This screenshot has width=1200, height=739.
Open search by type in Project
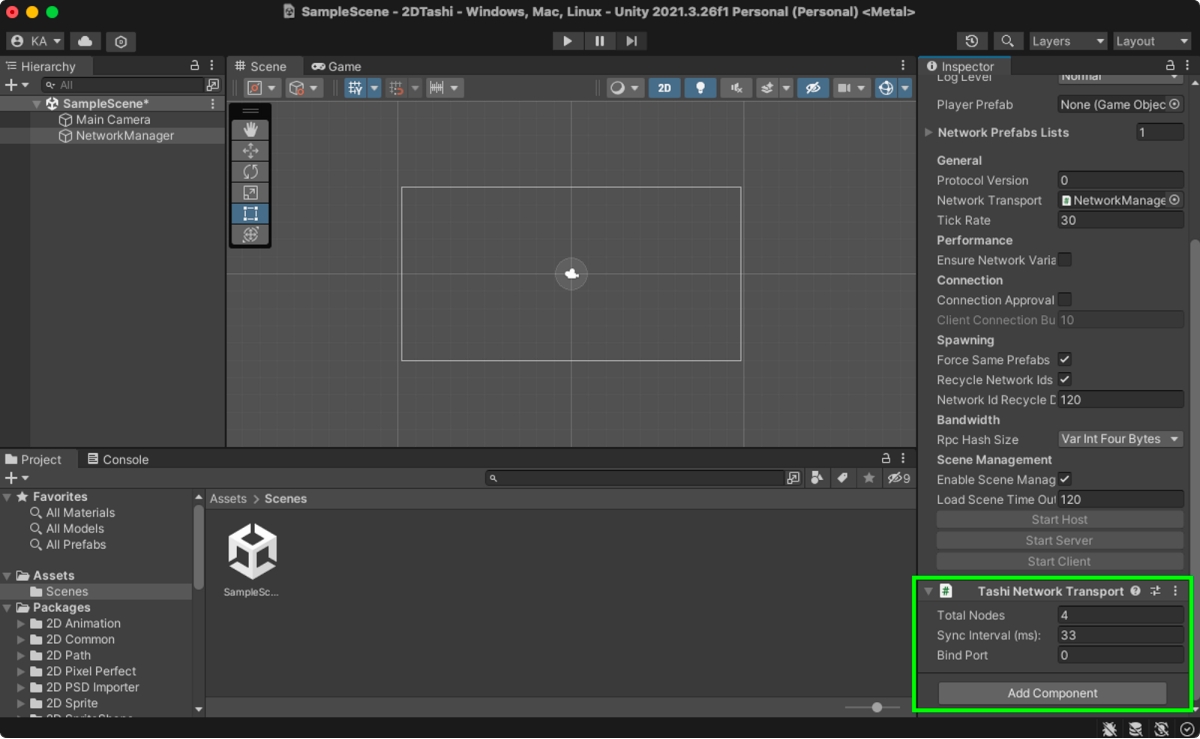817,478
